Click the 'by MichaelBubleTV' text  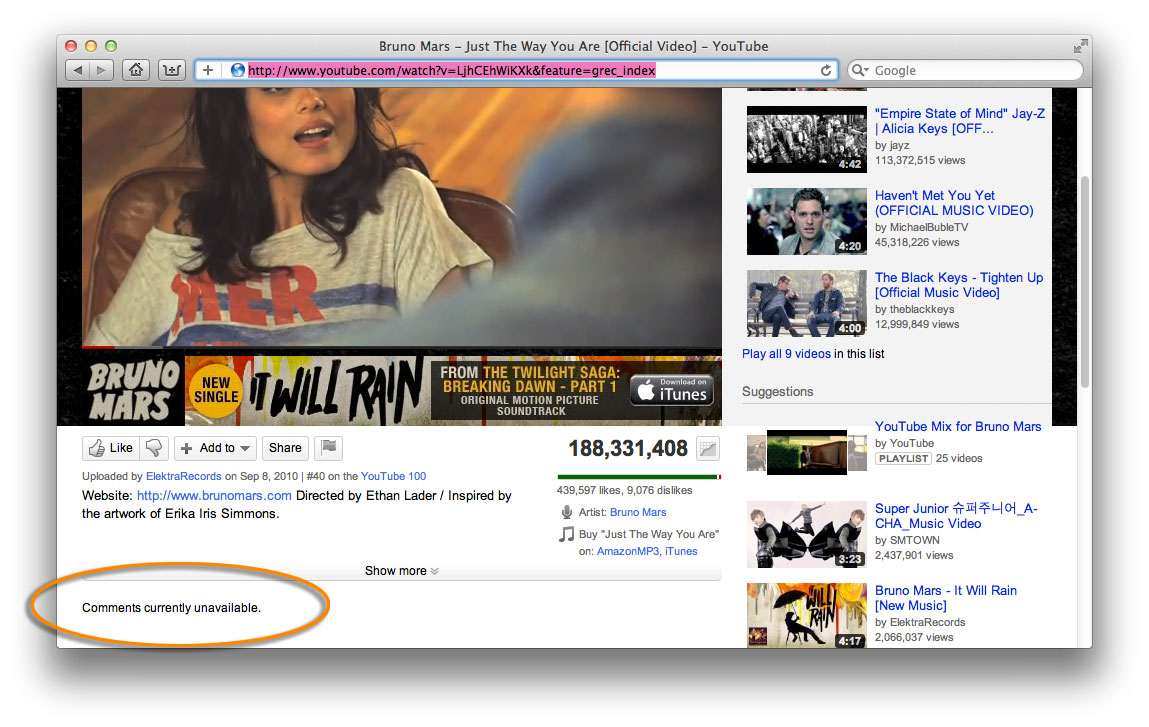(921, 227)
